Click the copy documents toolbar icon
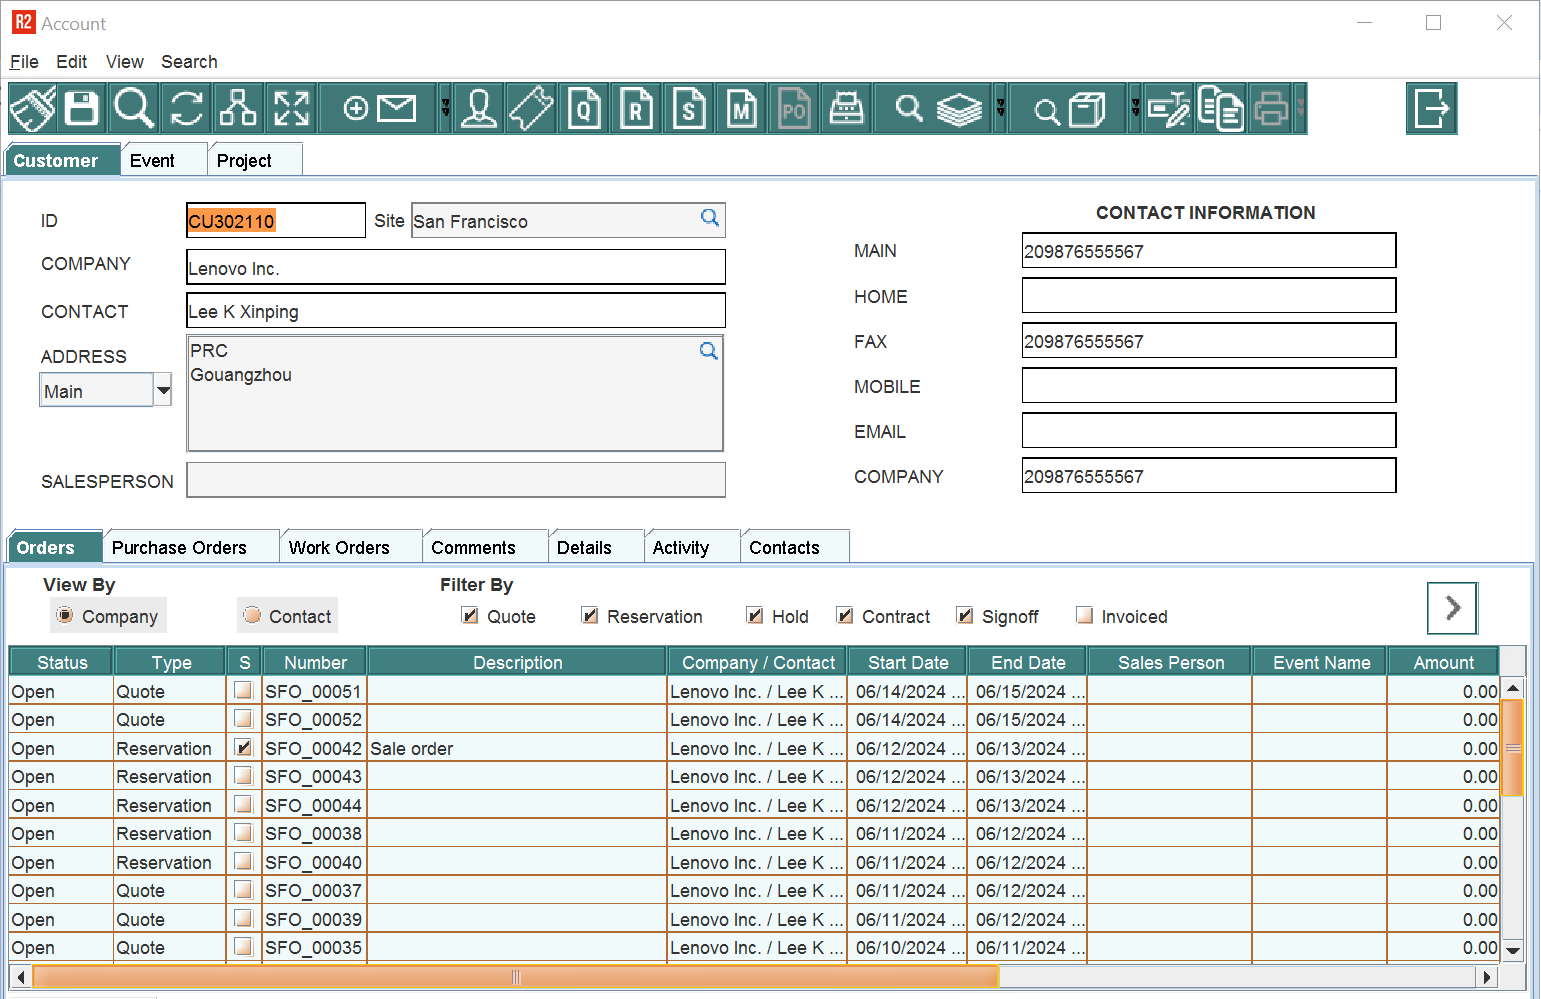Image resolution: width=1541 pixels, height=999 pixels. pyautogui.click(x=1220, y=108)
